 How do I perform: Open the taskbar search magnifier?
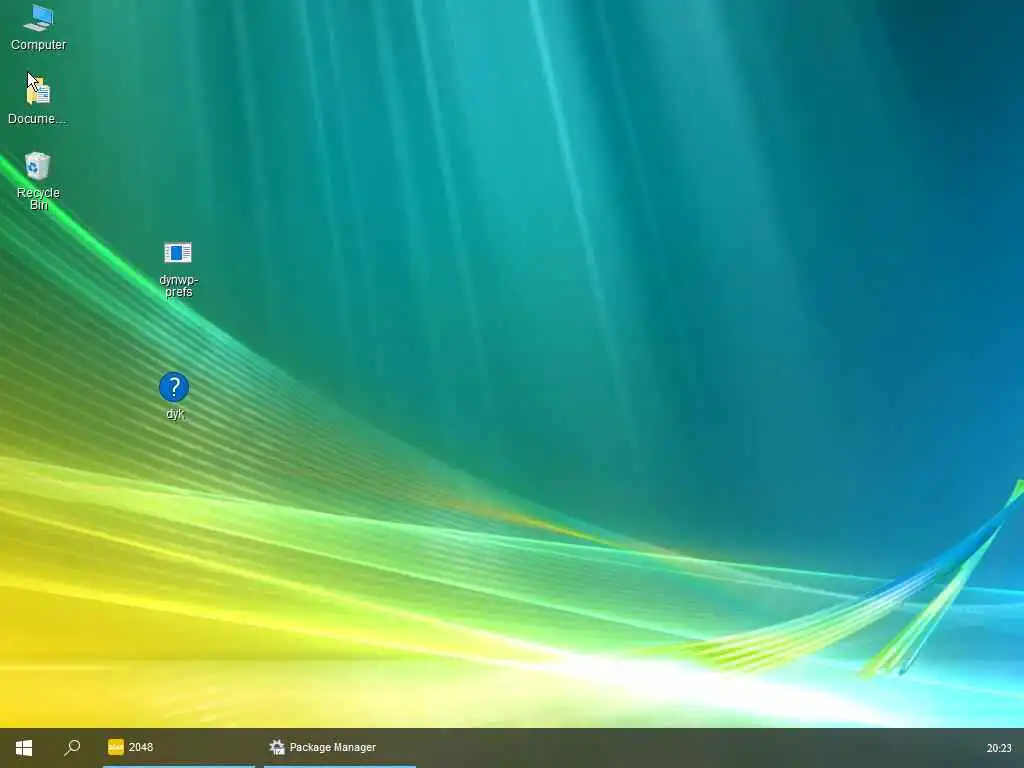point(72,748)
